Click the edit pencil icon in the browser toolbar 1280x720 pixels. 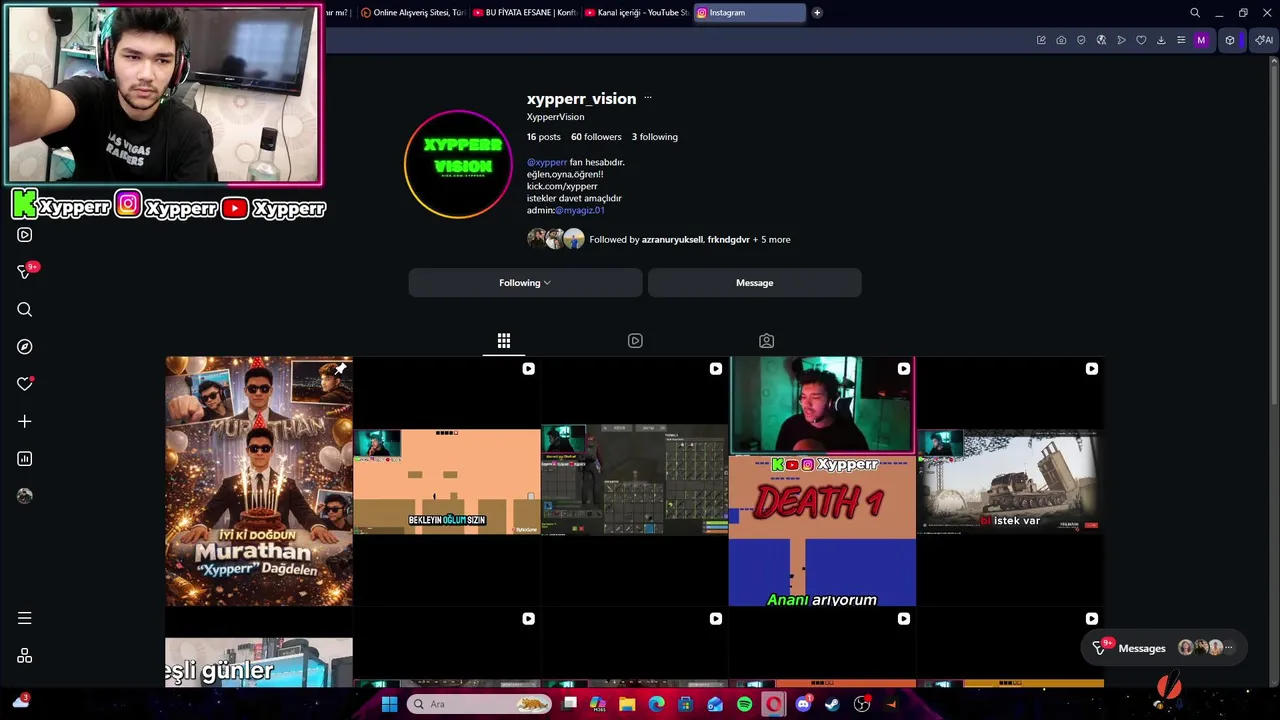pyautogui.click(x=1041, y=40)
